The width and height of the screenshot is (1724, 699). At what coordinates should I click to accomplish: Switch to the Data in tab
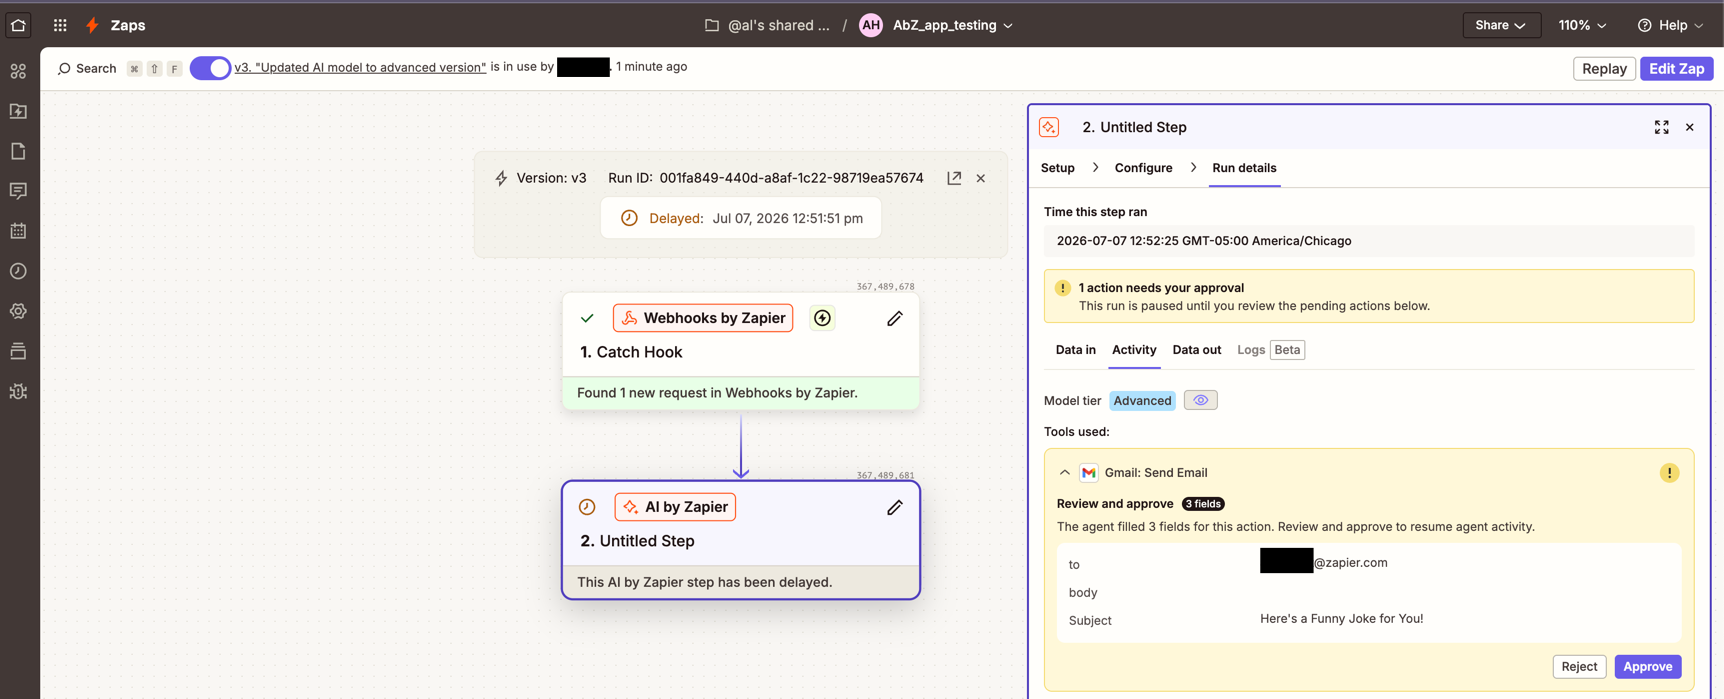coord(1075,350)
